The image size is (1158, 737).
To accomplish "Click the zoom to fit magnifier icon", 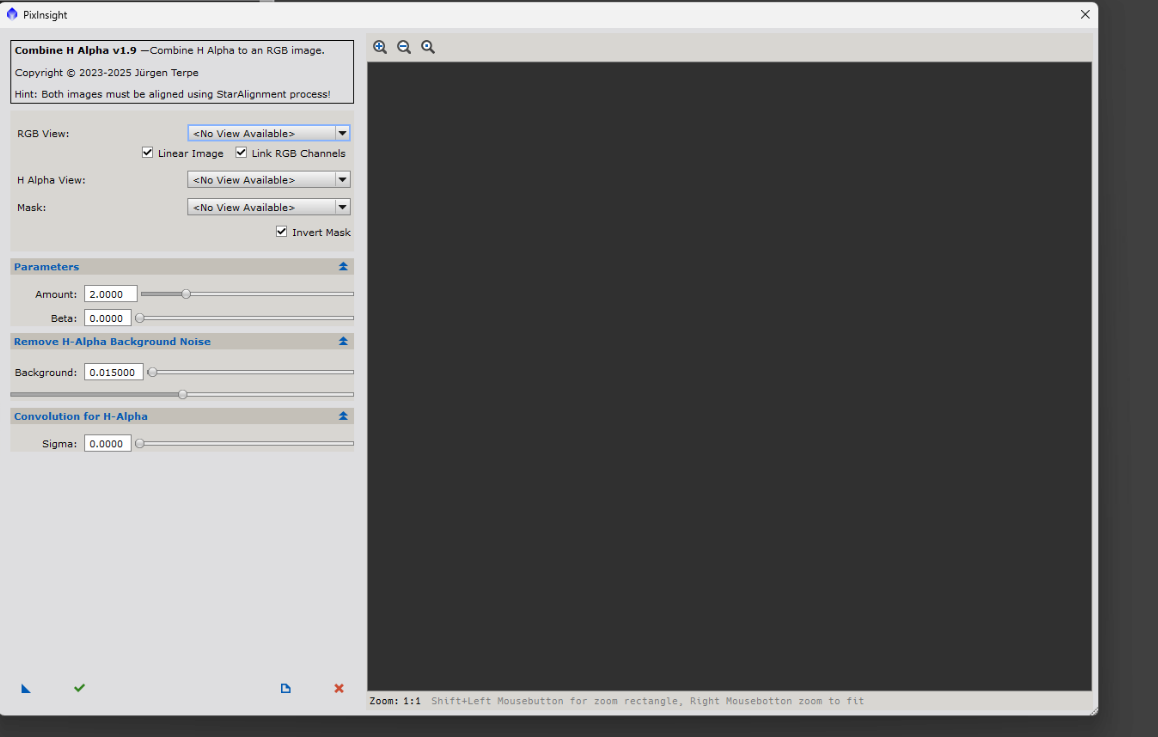I will coord(428,47).
